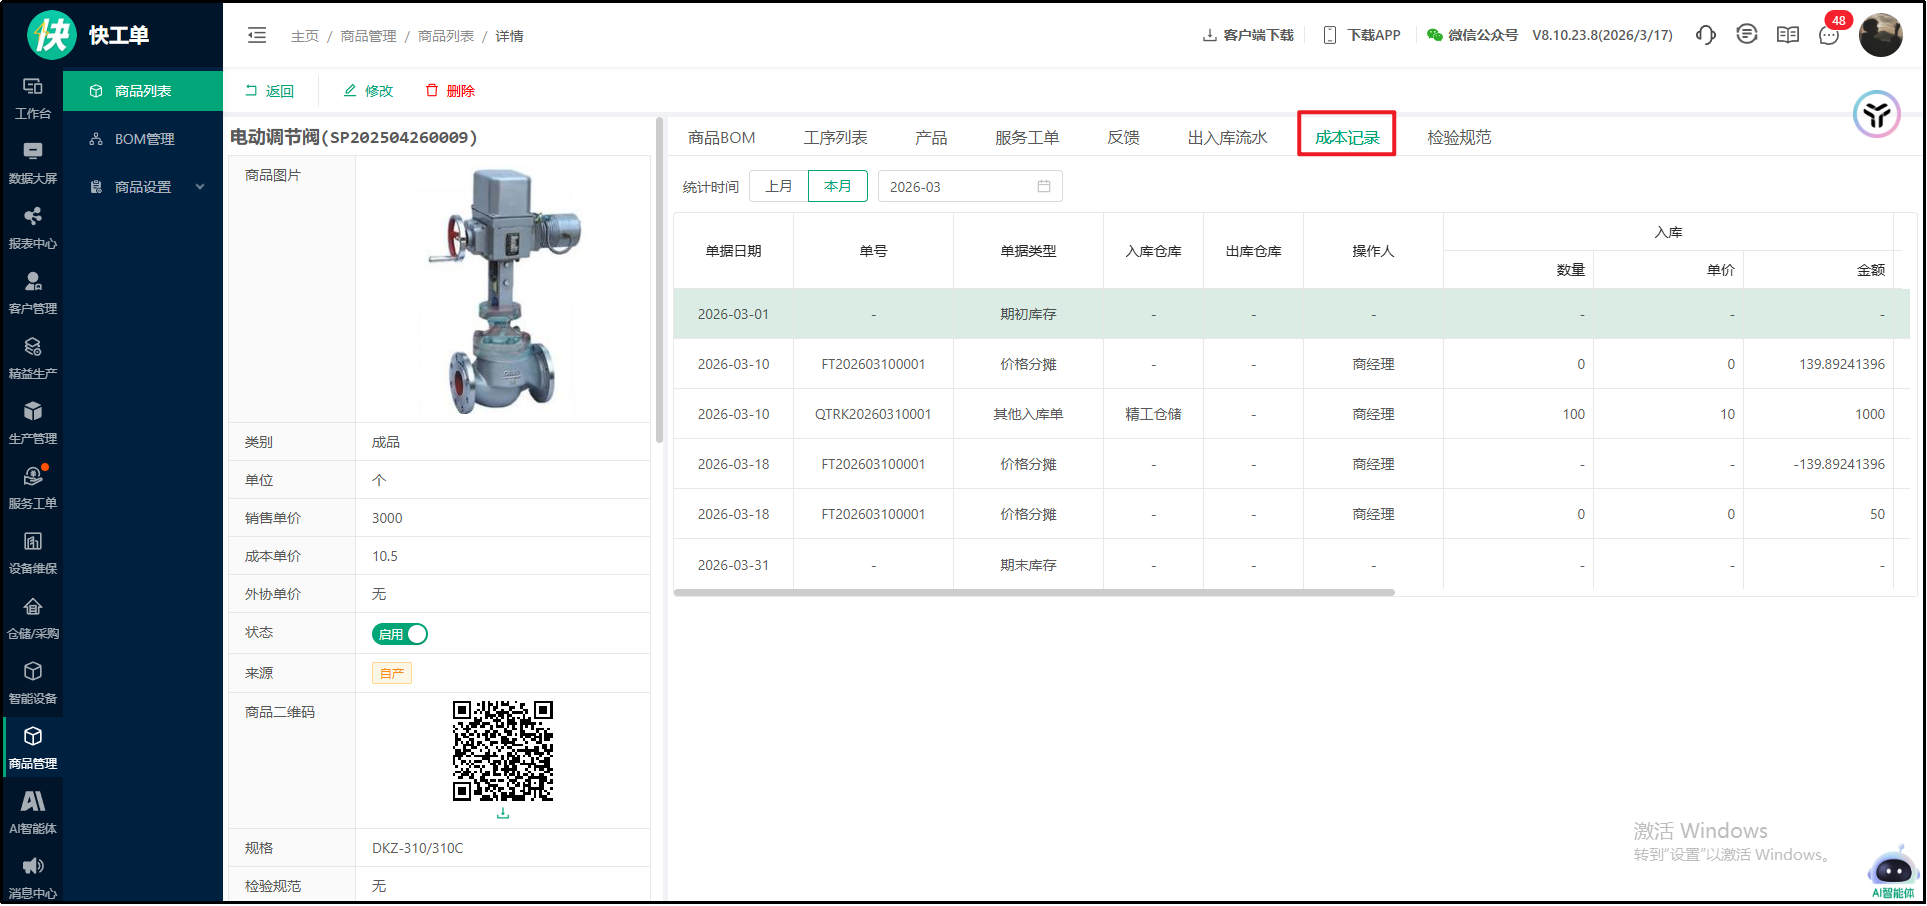Screen dimensions: 1927x906
Task: Open 生产管理 in the left sidebar
Action: [33, 422]
